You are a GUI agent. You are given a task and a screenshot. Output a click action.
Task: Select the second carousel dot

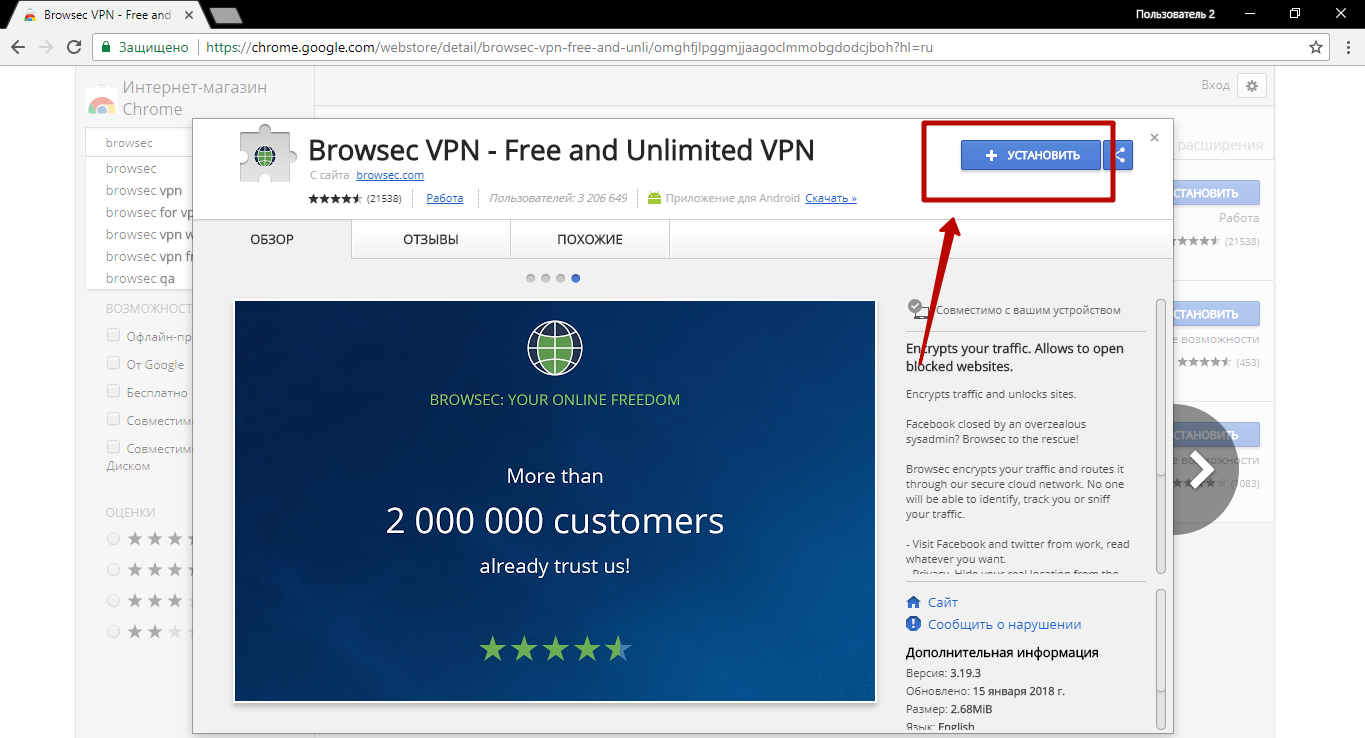[546, 278]
